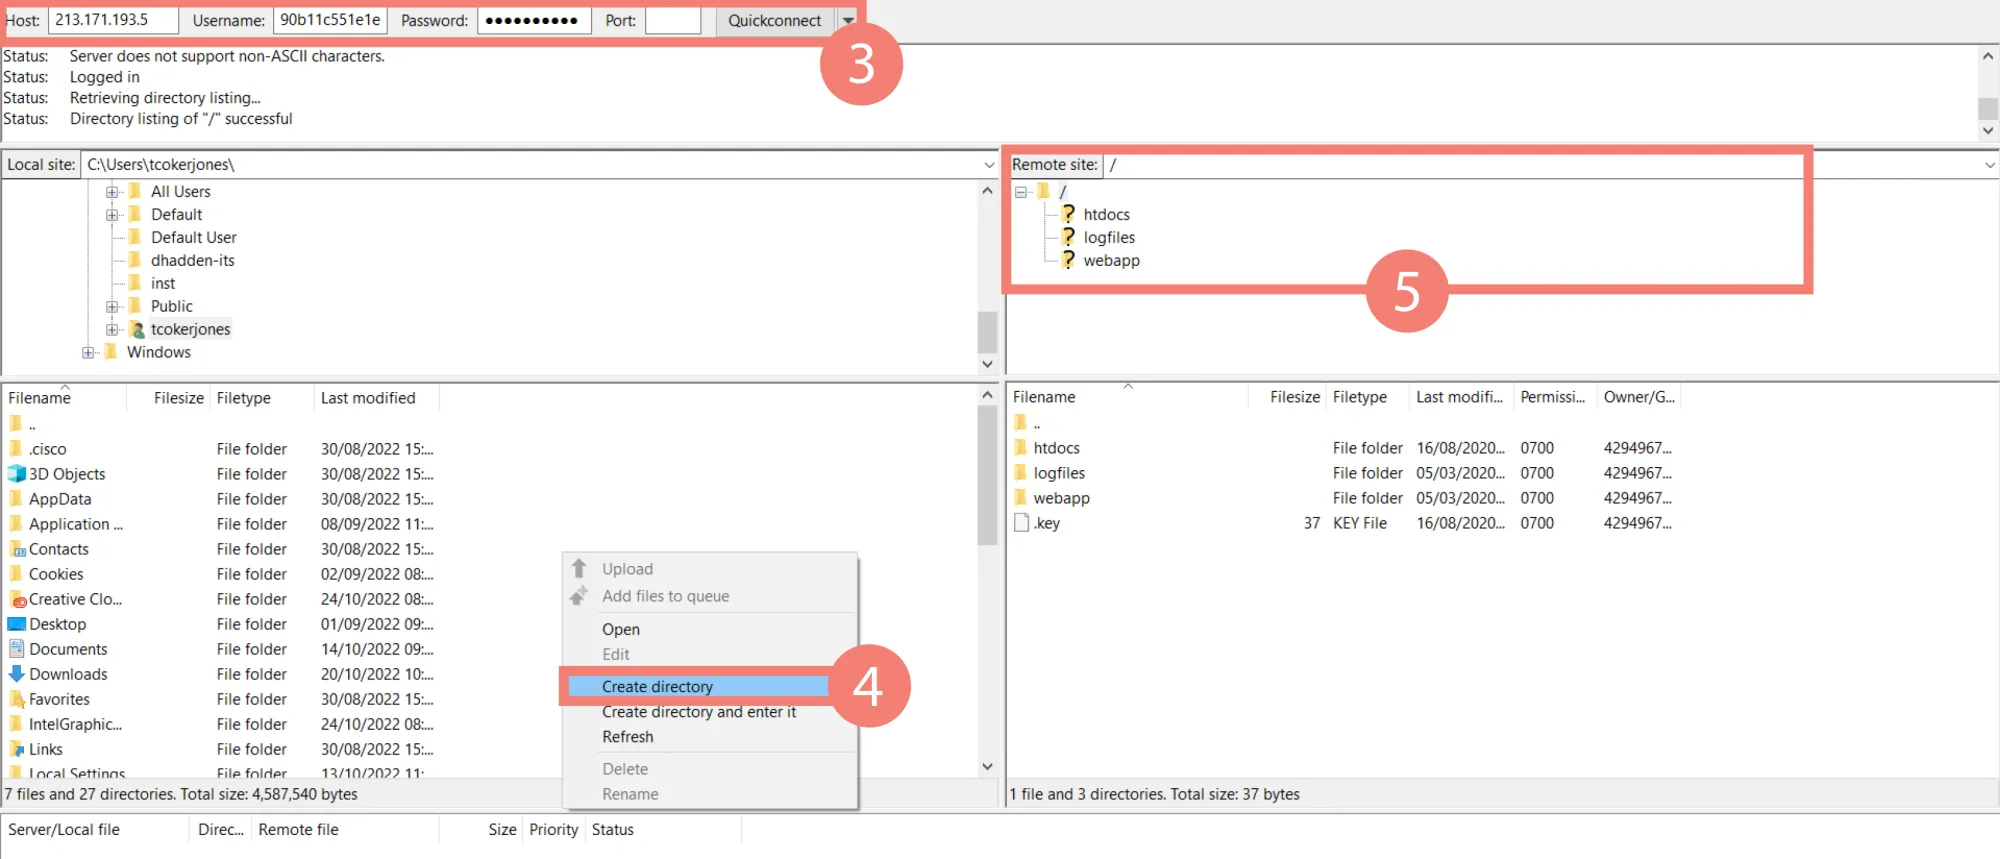2000x859 pixels.
Task: Click the Links folder icon
Action: pyautogui.click(x=17, y=748)
